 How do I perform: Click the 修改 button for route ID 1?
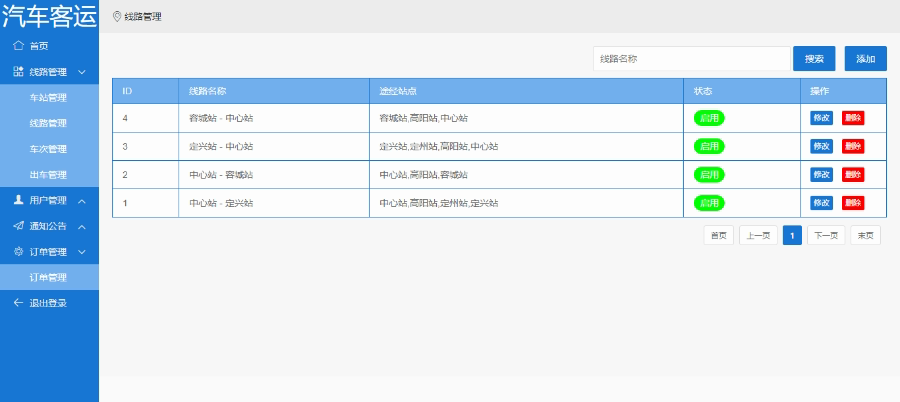(x=821, y=203)
